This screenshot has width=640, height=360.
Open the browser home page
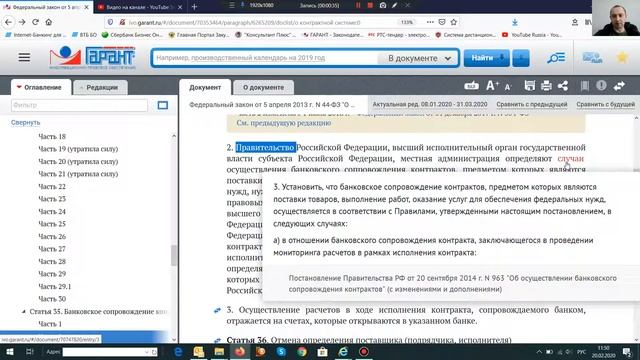pos(49,22)
